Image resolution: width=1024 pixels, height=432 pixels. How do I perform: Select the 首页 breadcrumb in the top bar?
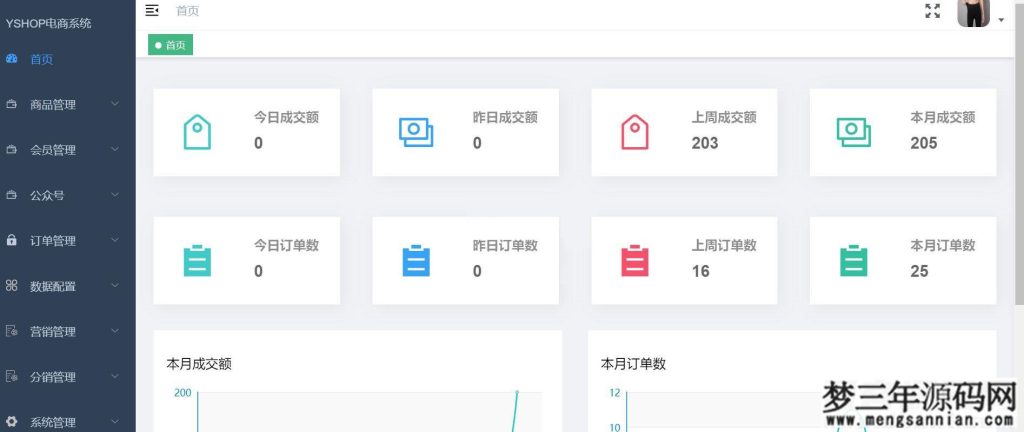187,10
